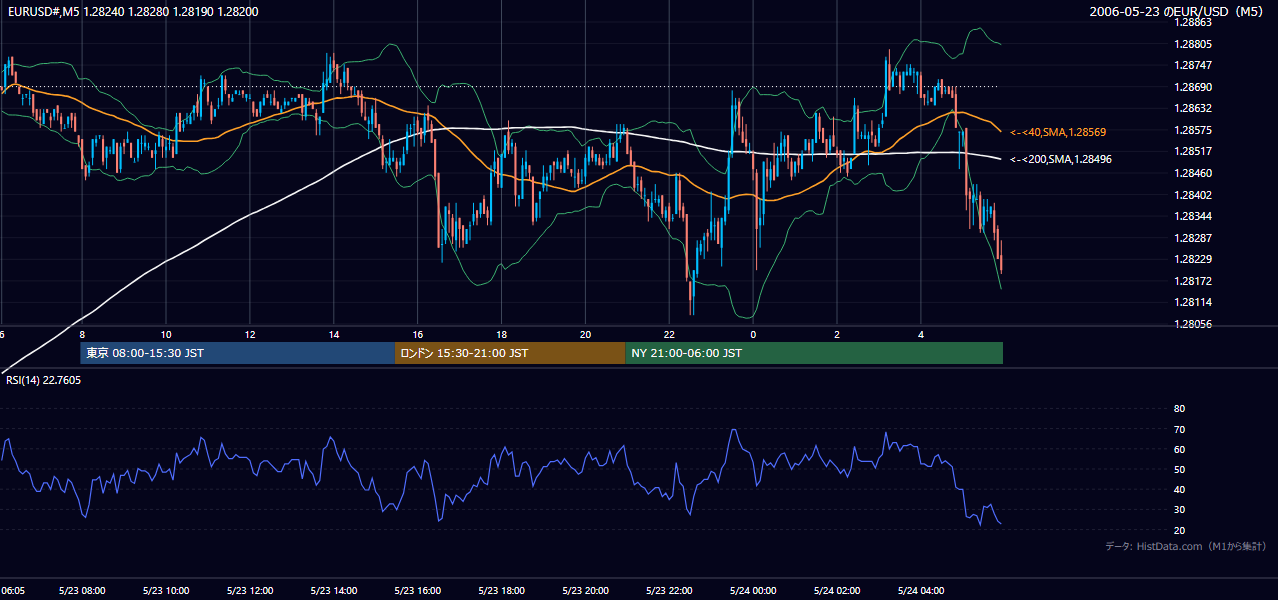This screenshot has width=1278, height=600.
Task: Click price axis value 1.28344
Action: click(x=1193, y=216)
